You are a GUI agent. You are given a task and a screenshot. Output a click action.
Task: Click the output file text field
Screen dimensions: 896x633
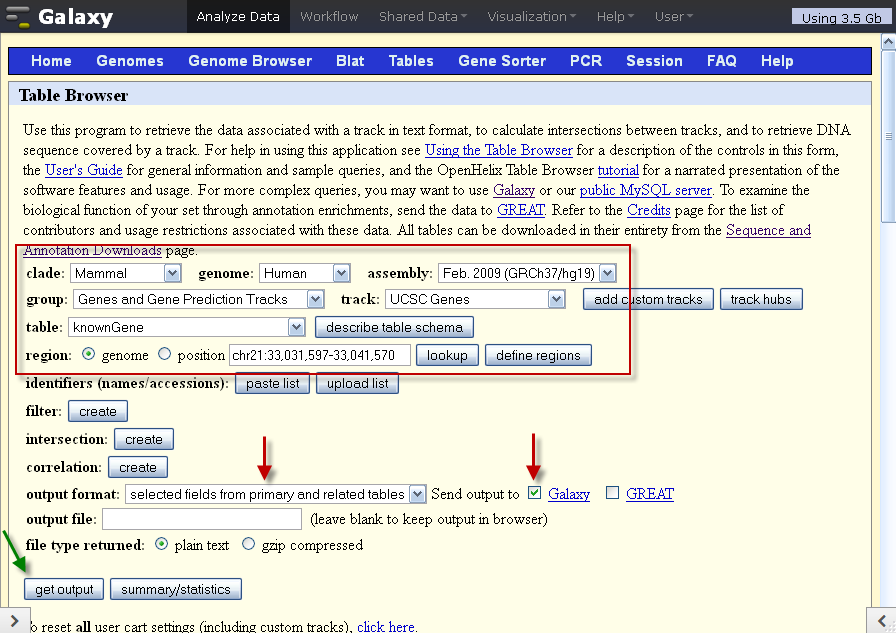point(202,519)
